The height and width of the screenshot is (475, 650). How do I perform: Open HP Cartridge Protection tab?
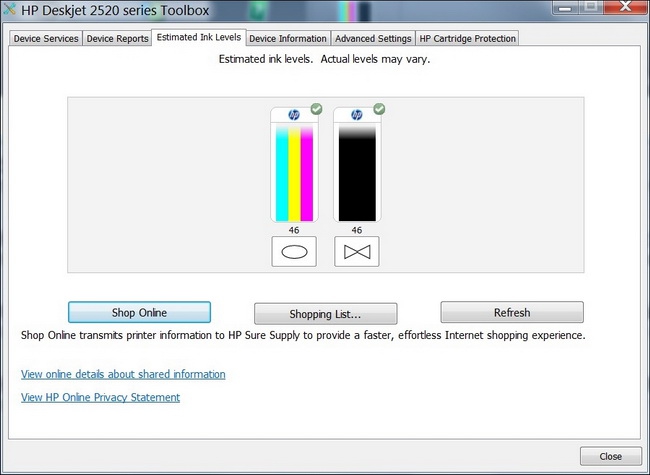467,39
